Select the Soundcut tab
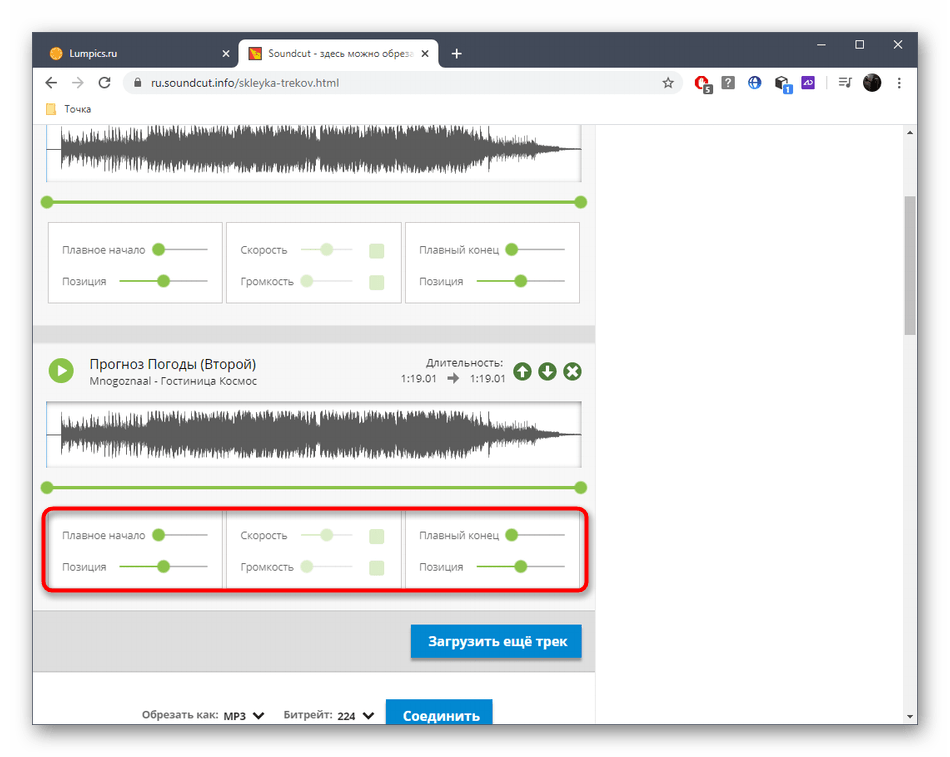This screenshot has width=950, height=757. point(338,54)
